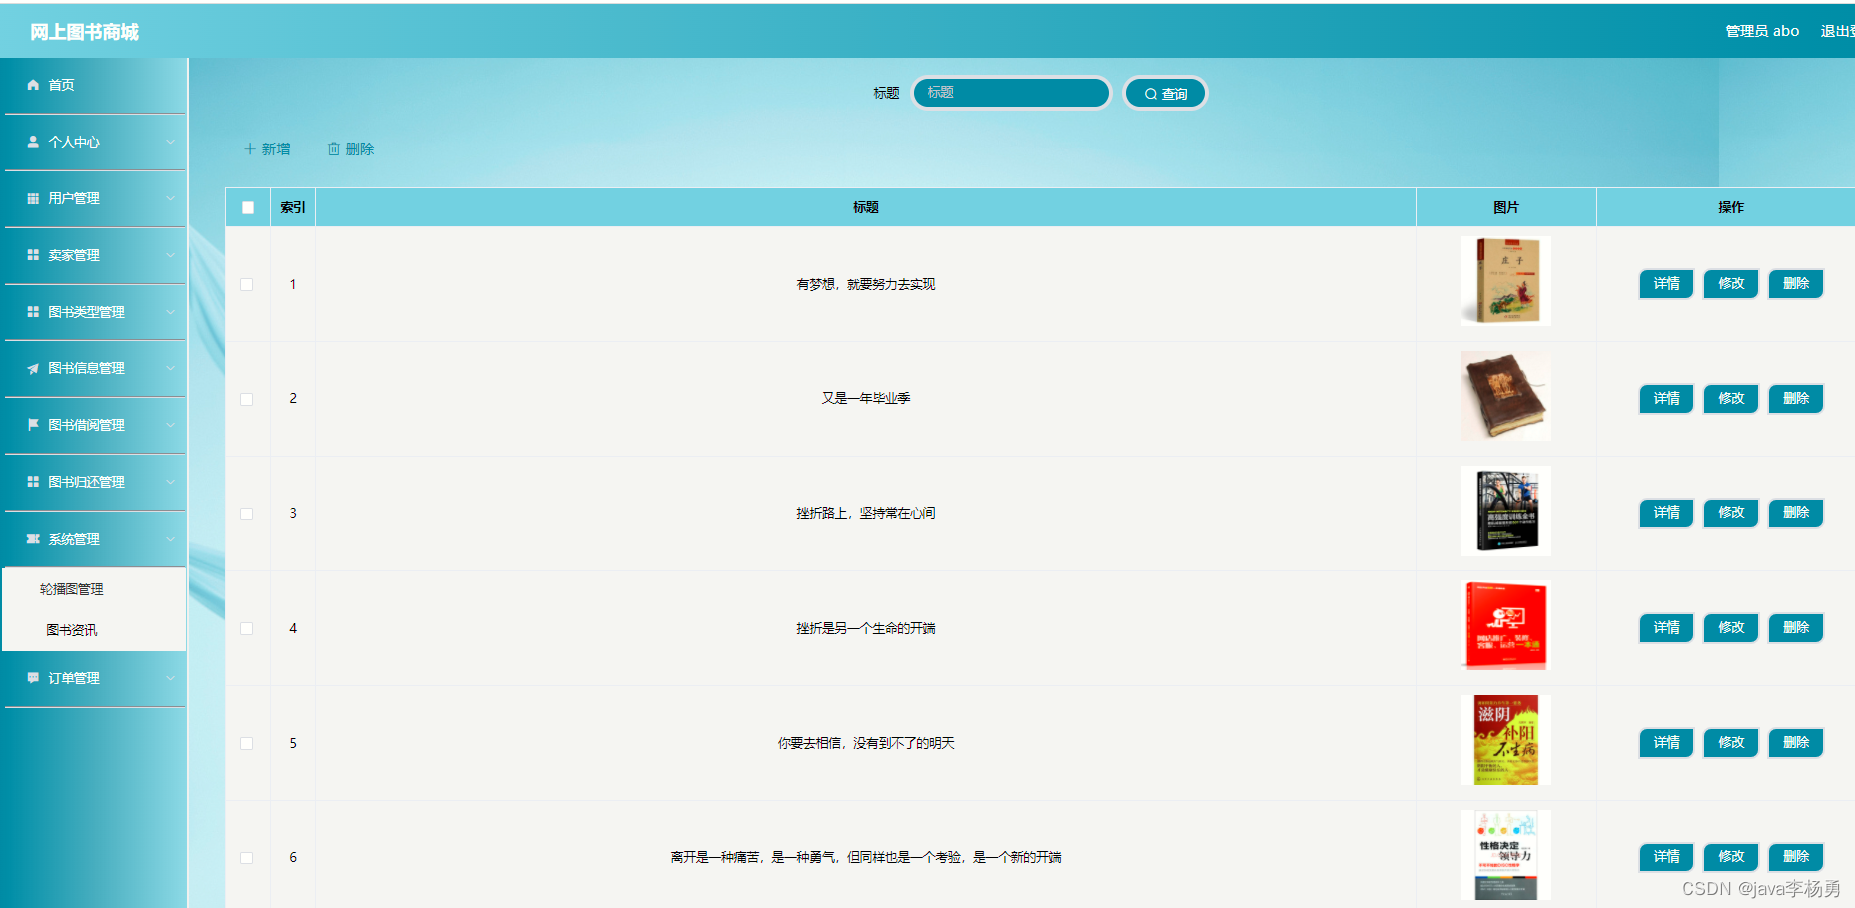Click the home icon beside 首页

pos(33,85)
